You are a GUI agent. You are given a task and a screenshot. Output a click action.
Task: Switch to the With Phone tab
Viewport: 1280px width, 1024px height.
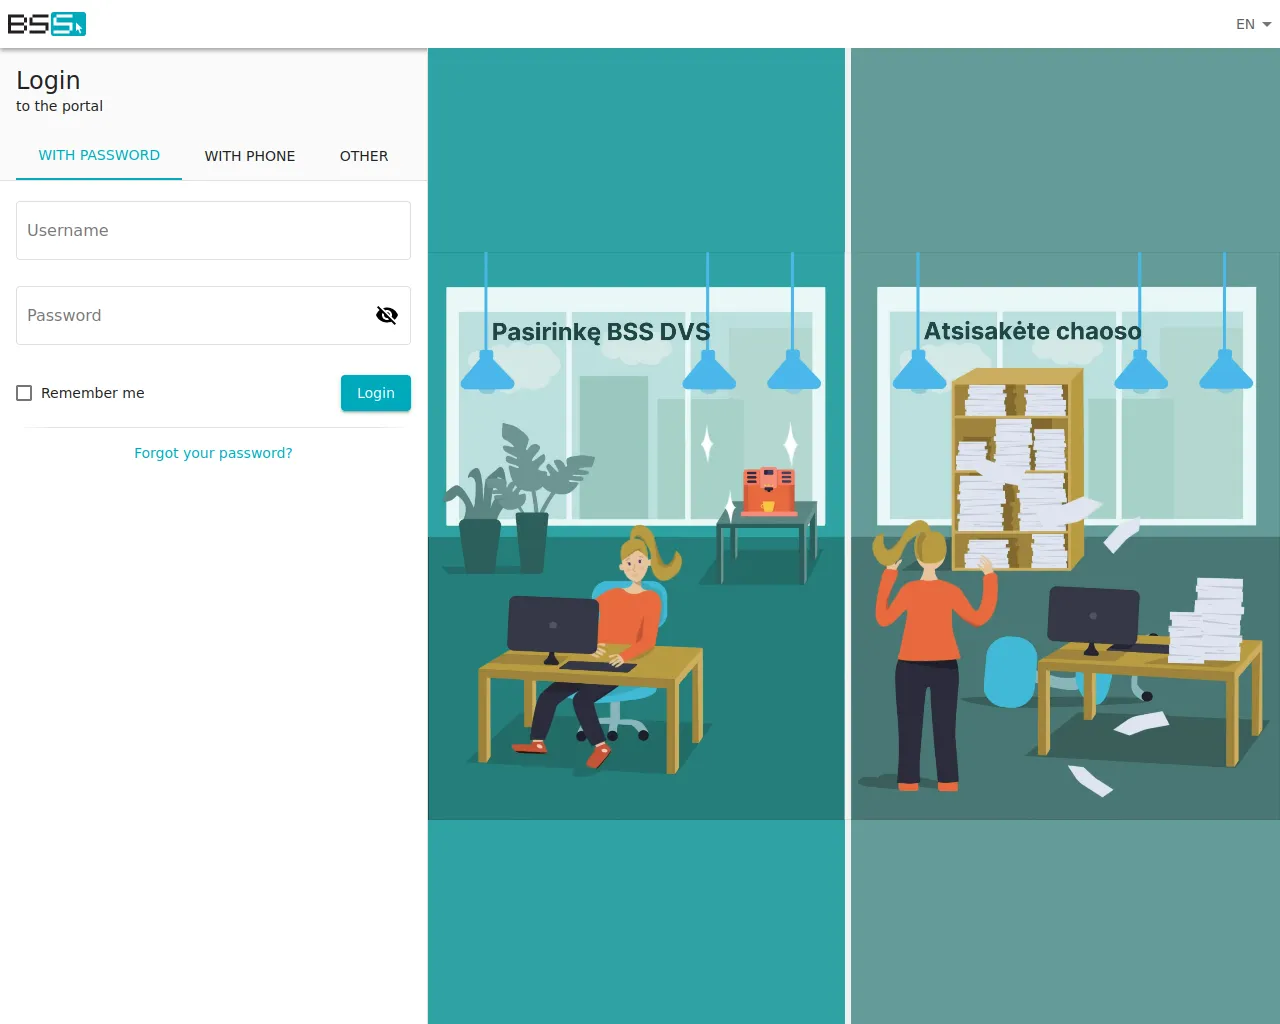250,156
